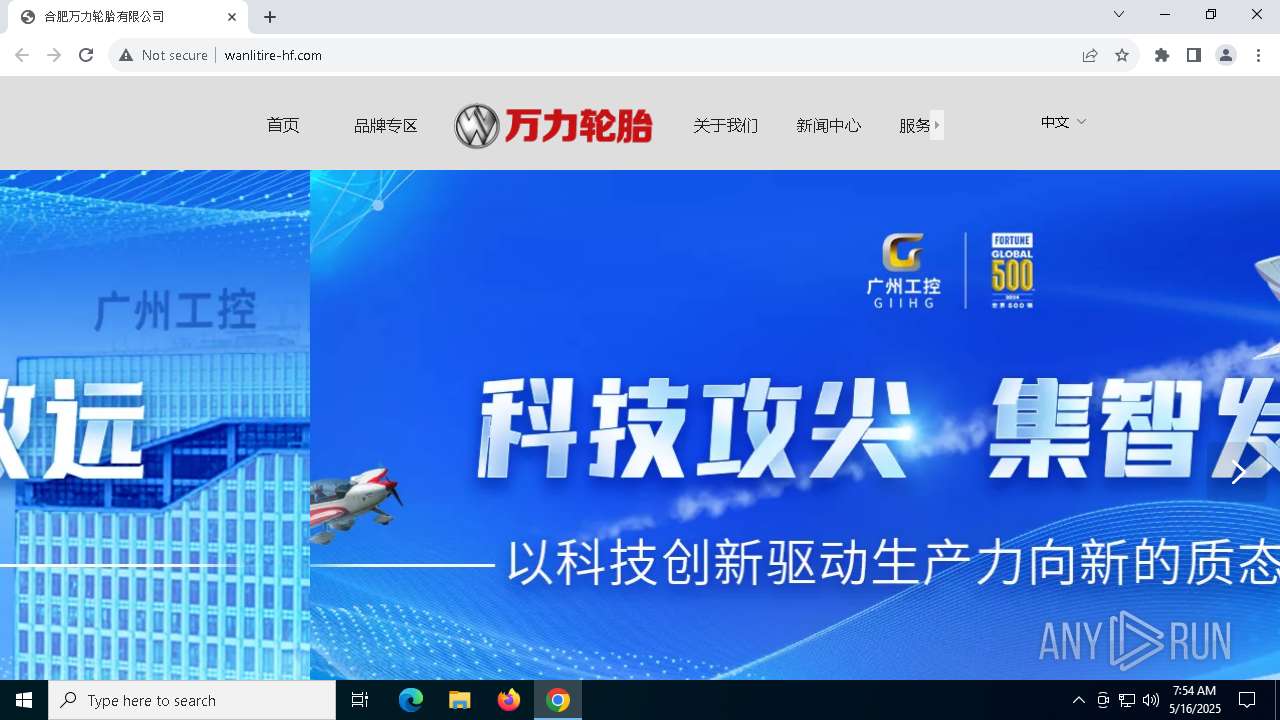The image size is (1280, 720).
Task: Bookmark this page with the star icon
Action: (1122, 55)
